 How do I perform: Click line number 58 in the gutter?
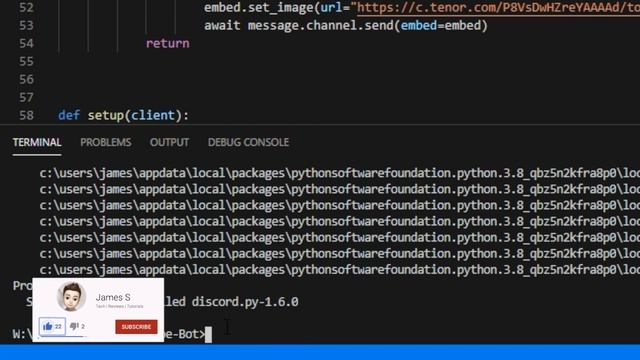[x=26, y=115]
